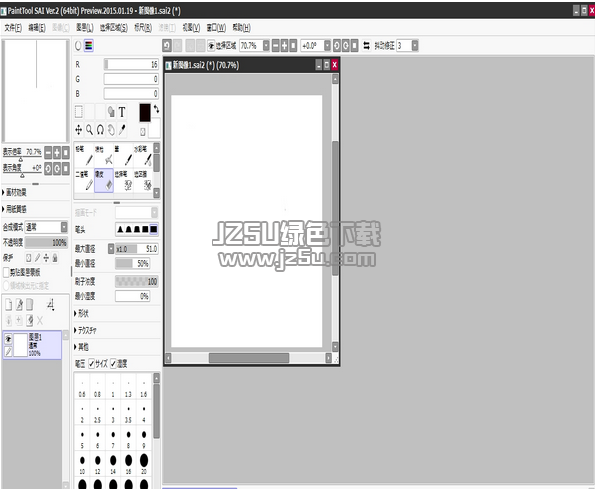Click the foreground black color swatch

[145, 113]
